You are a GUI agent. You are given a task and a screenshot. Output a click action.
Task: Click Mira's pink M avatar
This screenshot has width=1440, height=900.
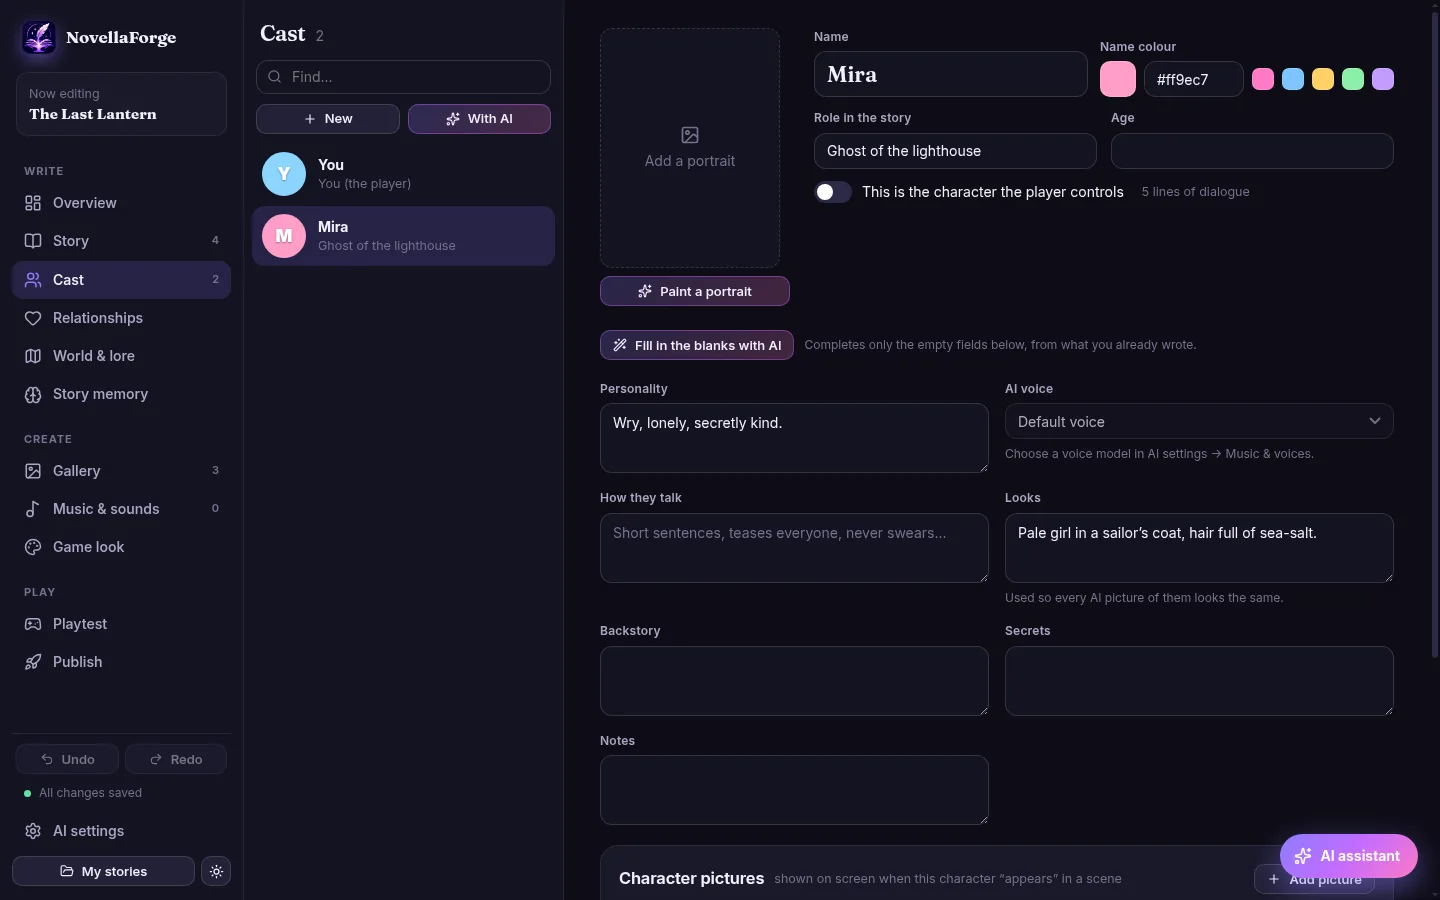coord(284,236)
